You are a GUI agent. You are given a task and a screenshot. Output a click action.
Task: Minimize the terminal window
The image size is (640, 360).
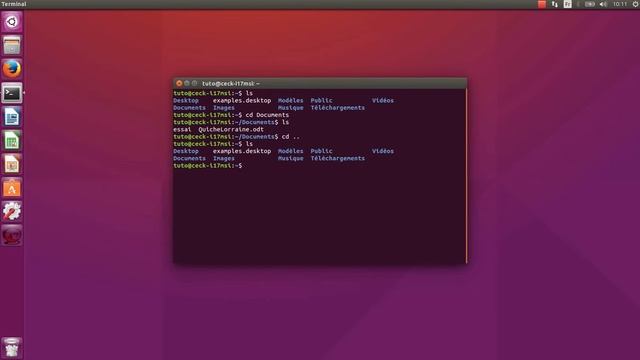[187, 83]
